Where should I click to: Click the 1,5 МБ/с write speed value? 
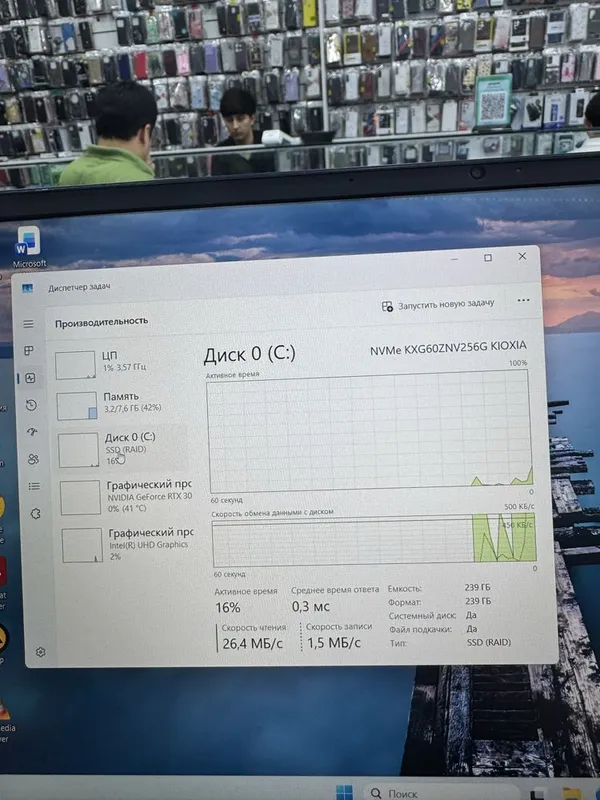tap(334, 643)
